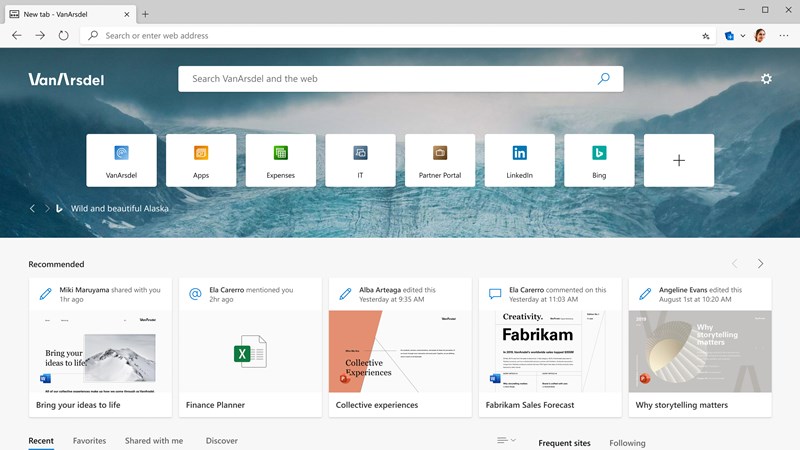Image resolution: width=800 pixels, height=450 pixels.
Task: Select the Frequent sites tab
Action: [564, 443]
